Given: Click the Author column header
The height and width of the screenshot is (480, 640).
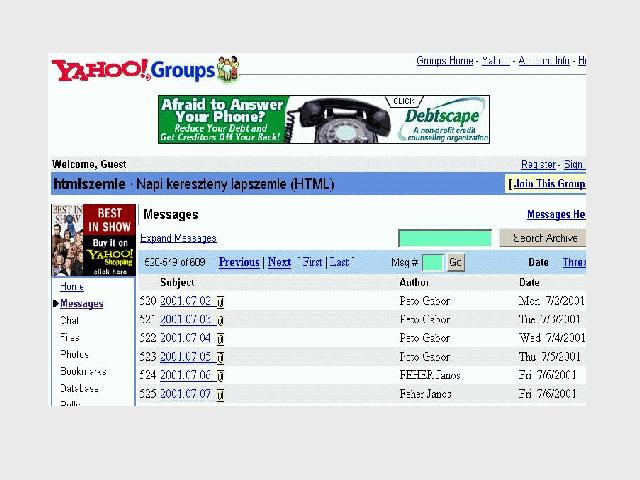Looking at the screenshot, I should click(414, 282).
